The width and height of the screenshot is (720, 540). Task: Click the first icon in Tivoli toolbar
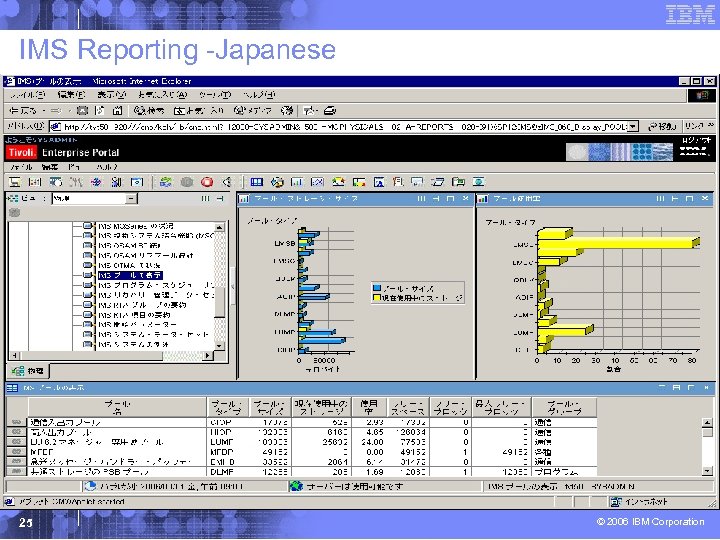tap(15, 182)
